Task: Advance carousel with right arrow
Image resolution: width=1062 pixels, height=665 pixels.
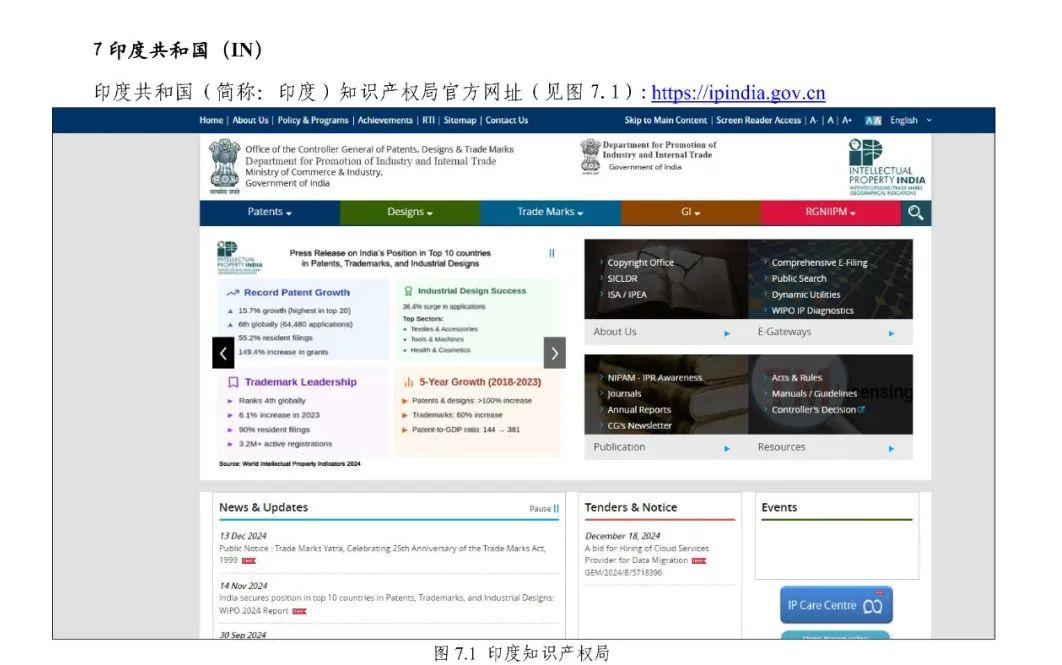Action: 554,353
